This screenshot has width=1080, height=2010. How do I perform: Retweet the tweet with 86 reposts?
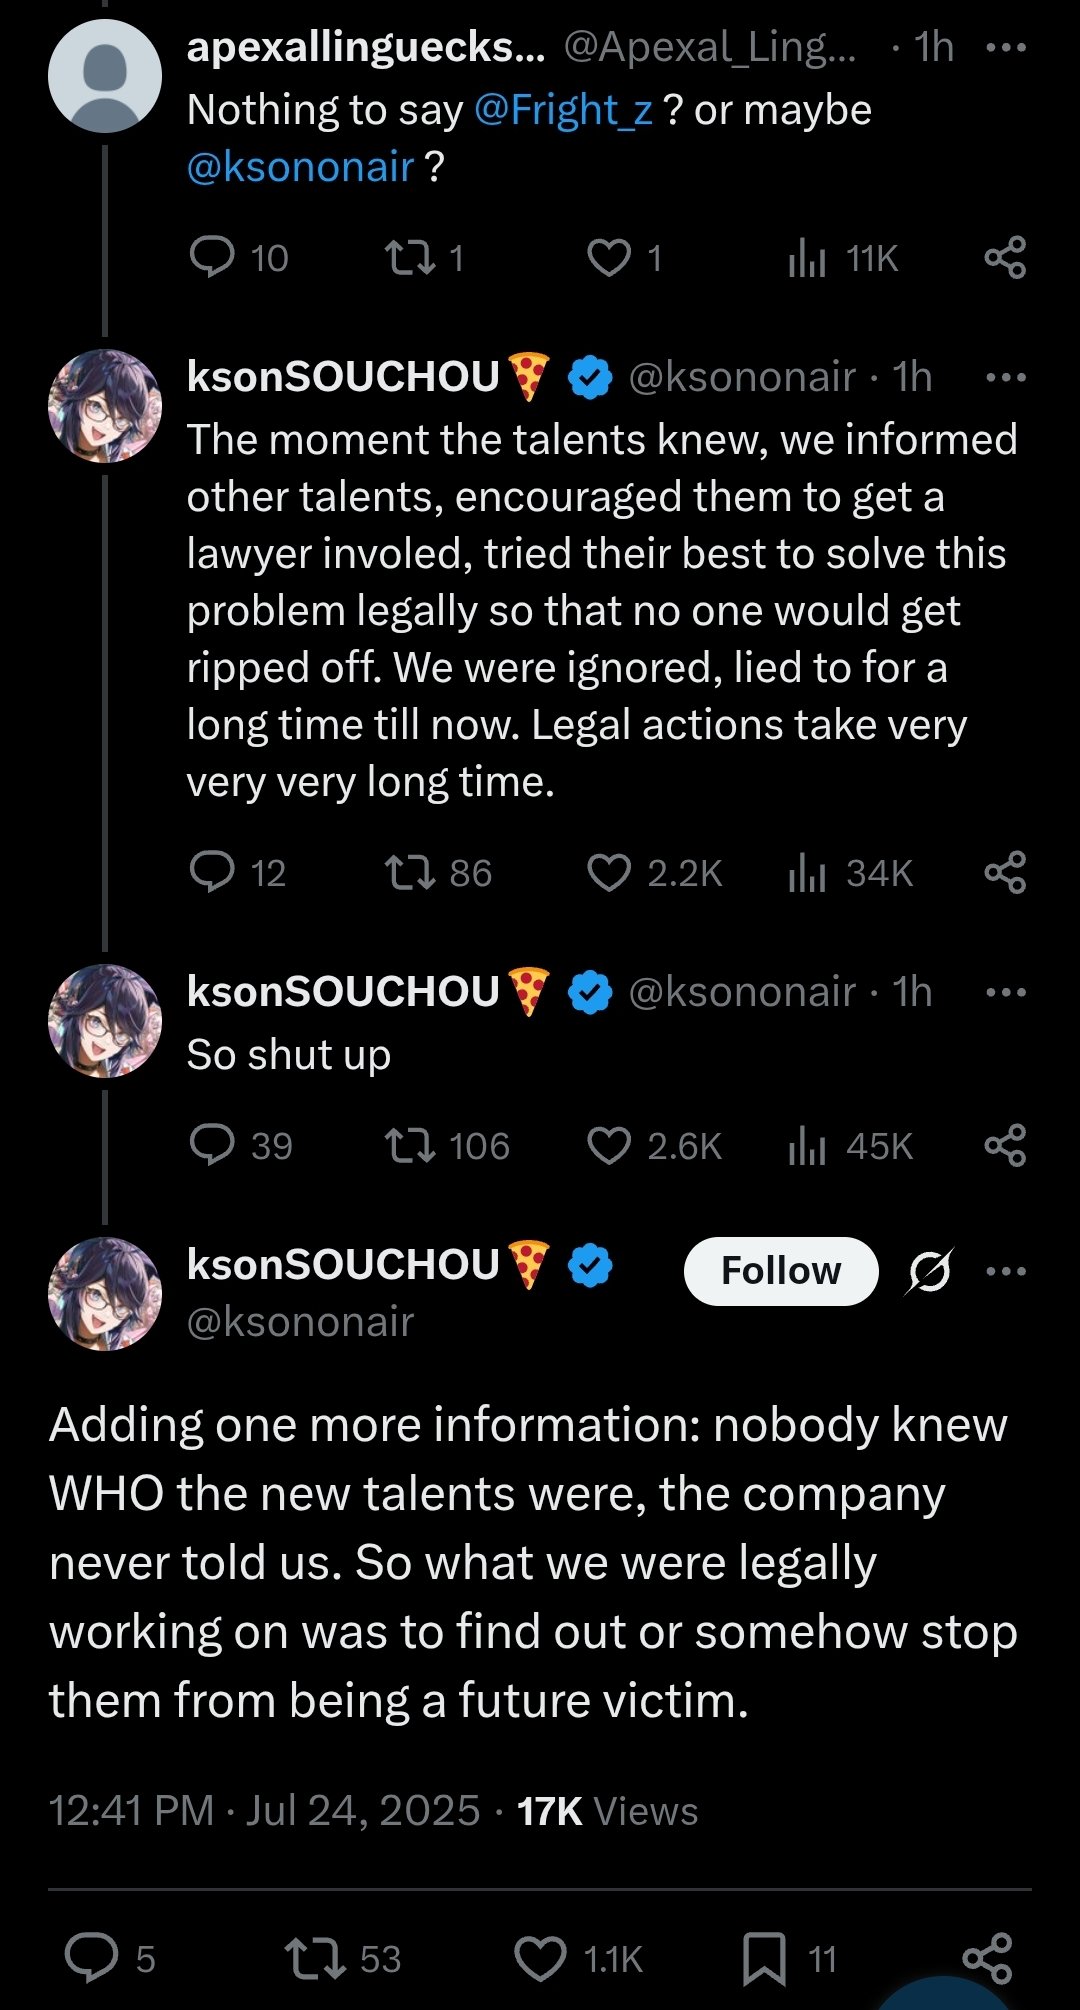click(x=410, y=873)
